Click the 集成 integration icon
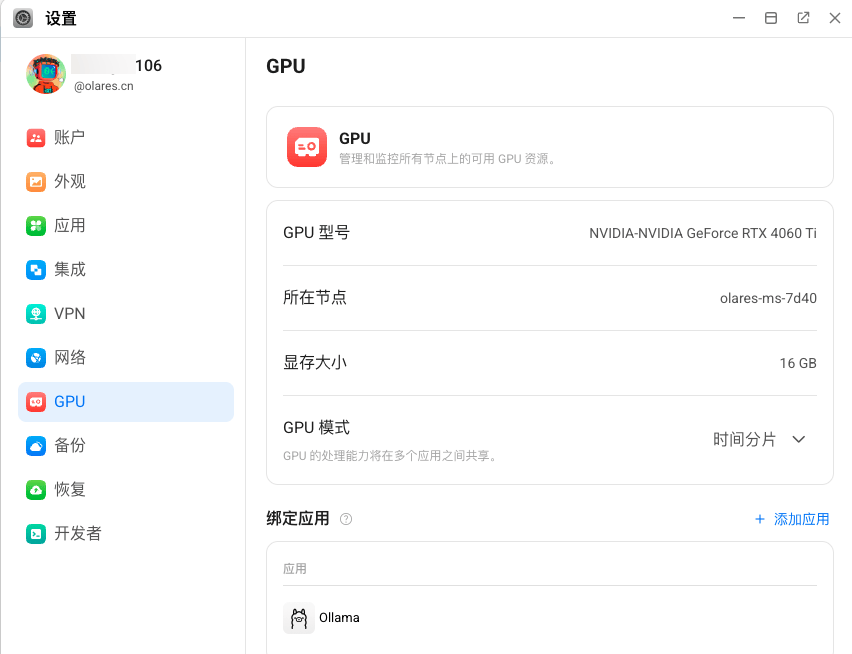The width and height of the screenshot is (852, 654). click(36, 270)
